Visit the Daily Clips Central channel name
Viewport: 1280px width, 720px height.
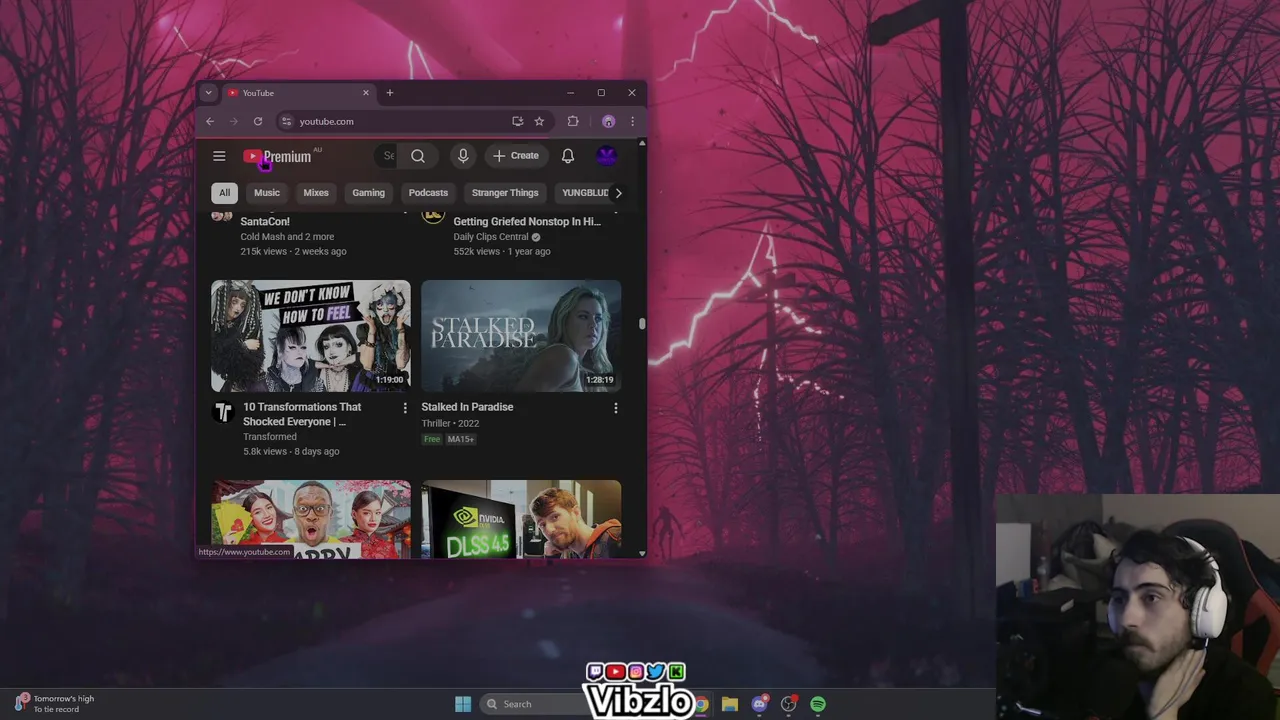pyautogui.click(x=491, y=237)
